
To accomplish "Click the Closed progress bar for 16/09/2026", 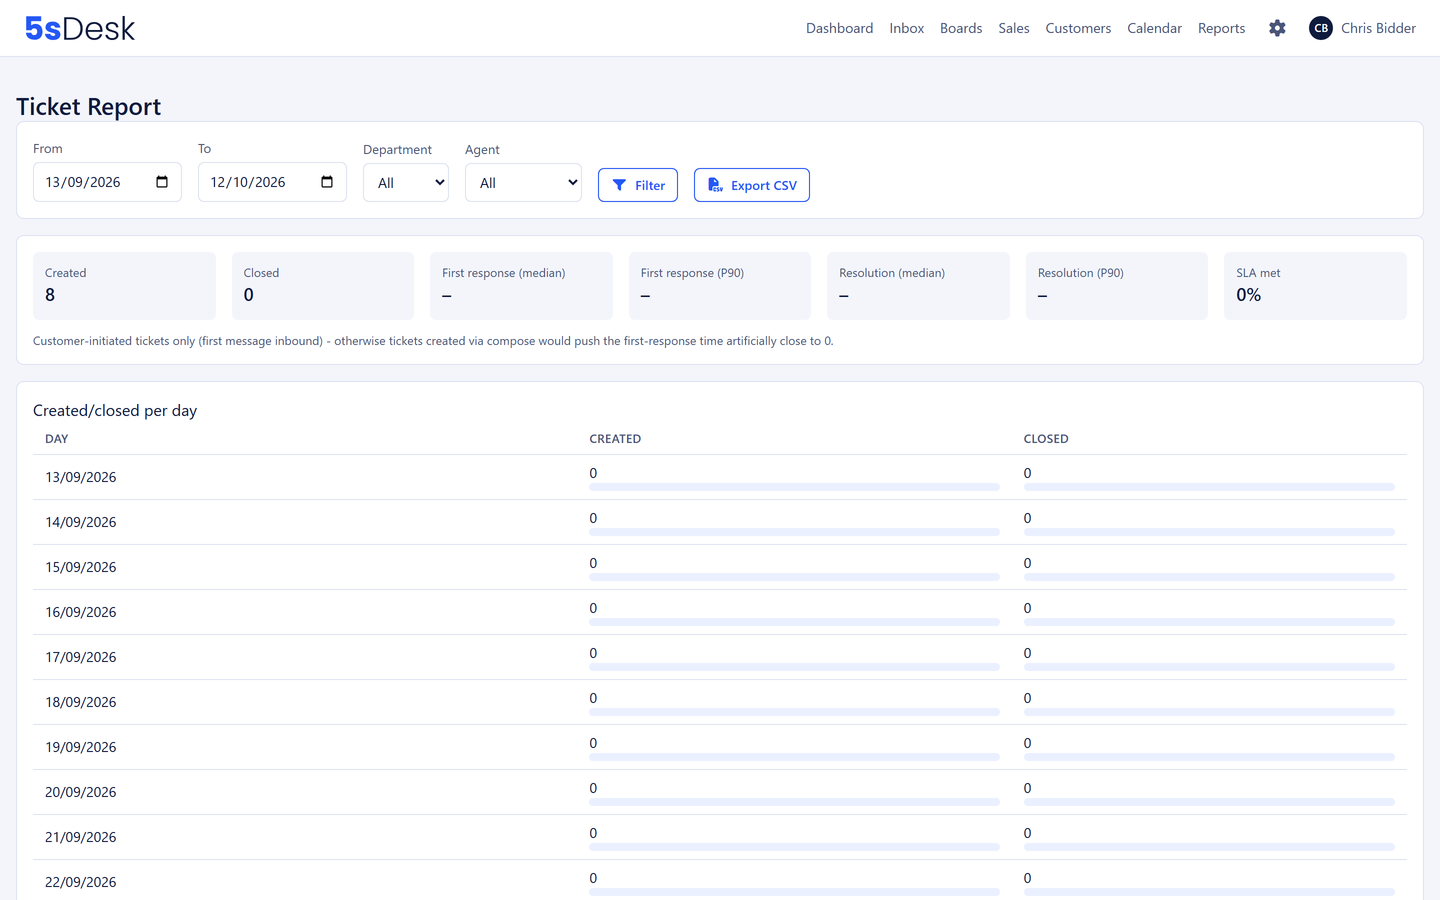I will [x=1209, y=622].
